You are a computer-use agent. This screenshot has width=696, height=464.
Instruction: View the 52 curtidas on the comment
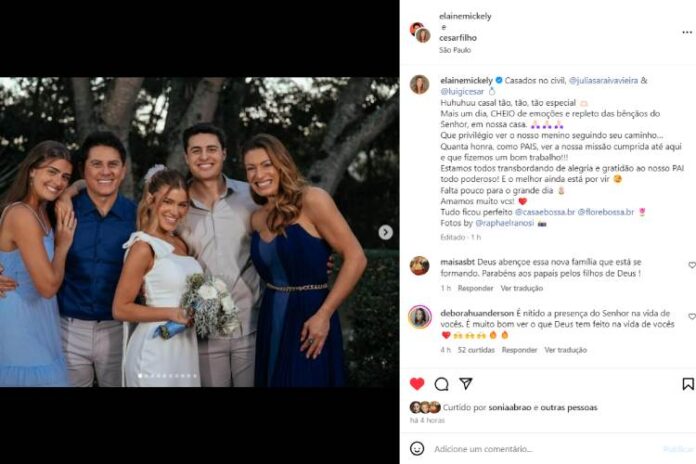475,351
